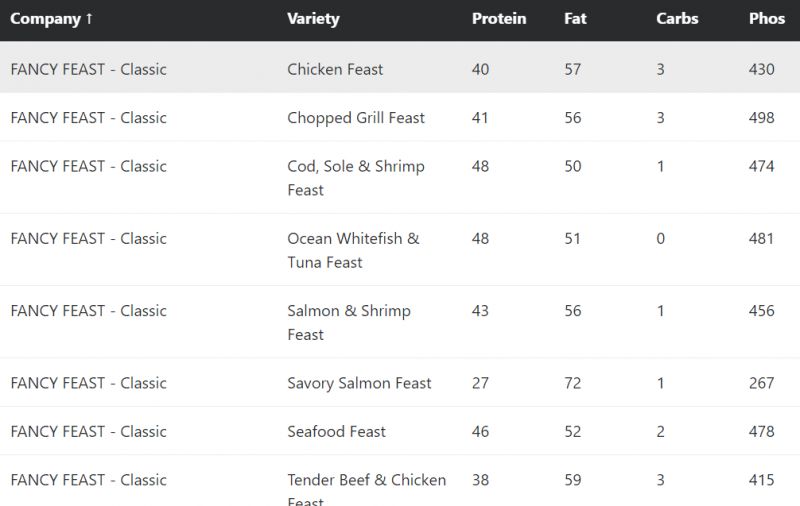Click Chopped Grill Feast variety cell

coord(356,118)
